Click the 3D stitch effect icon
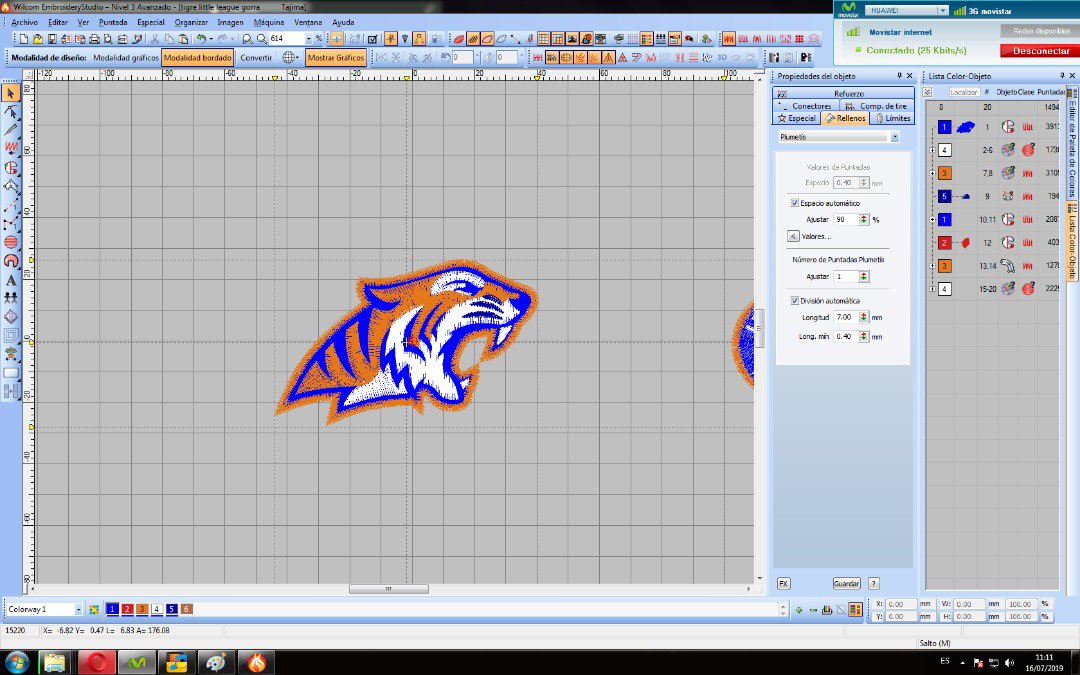 pos(722,58)
